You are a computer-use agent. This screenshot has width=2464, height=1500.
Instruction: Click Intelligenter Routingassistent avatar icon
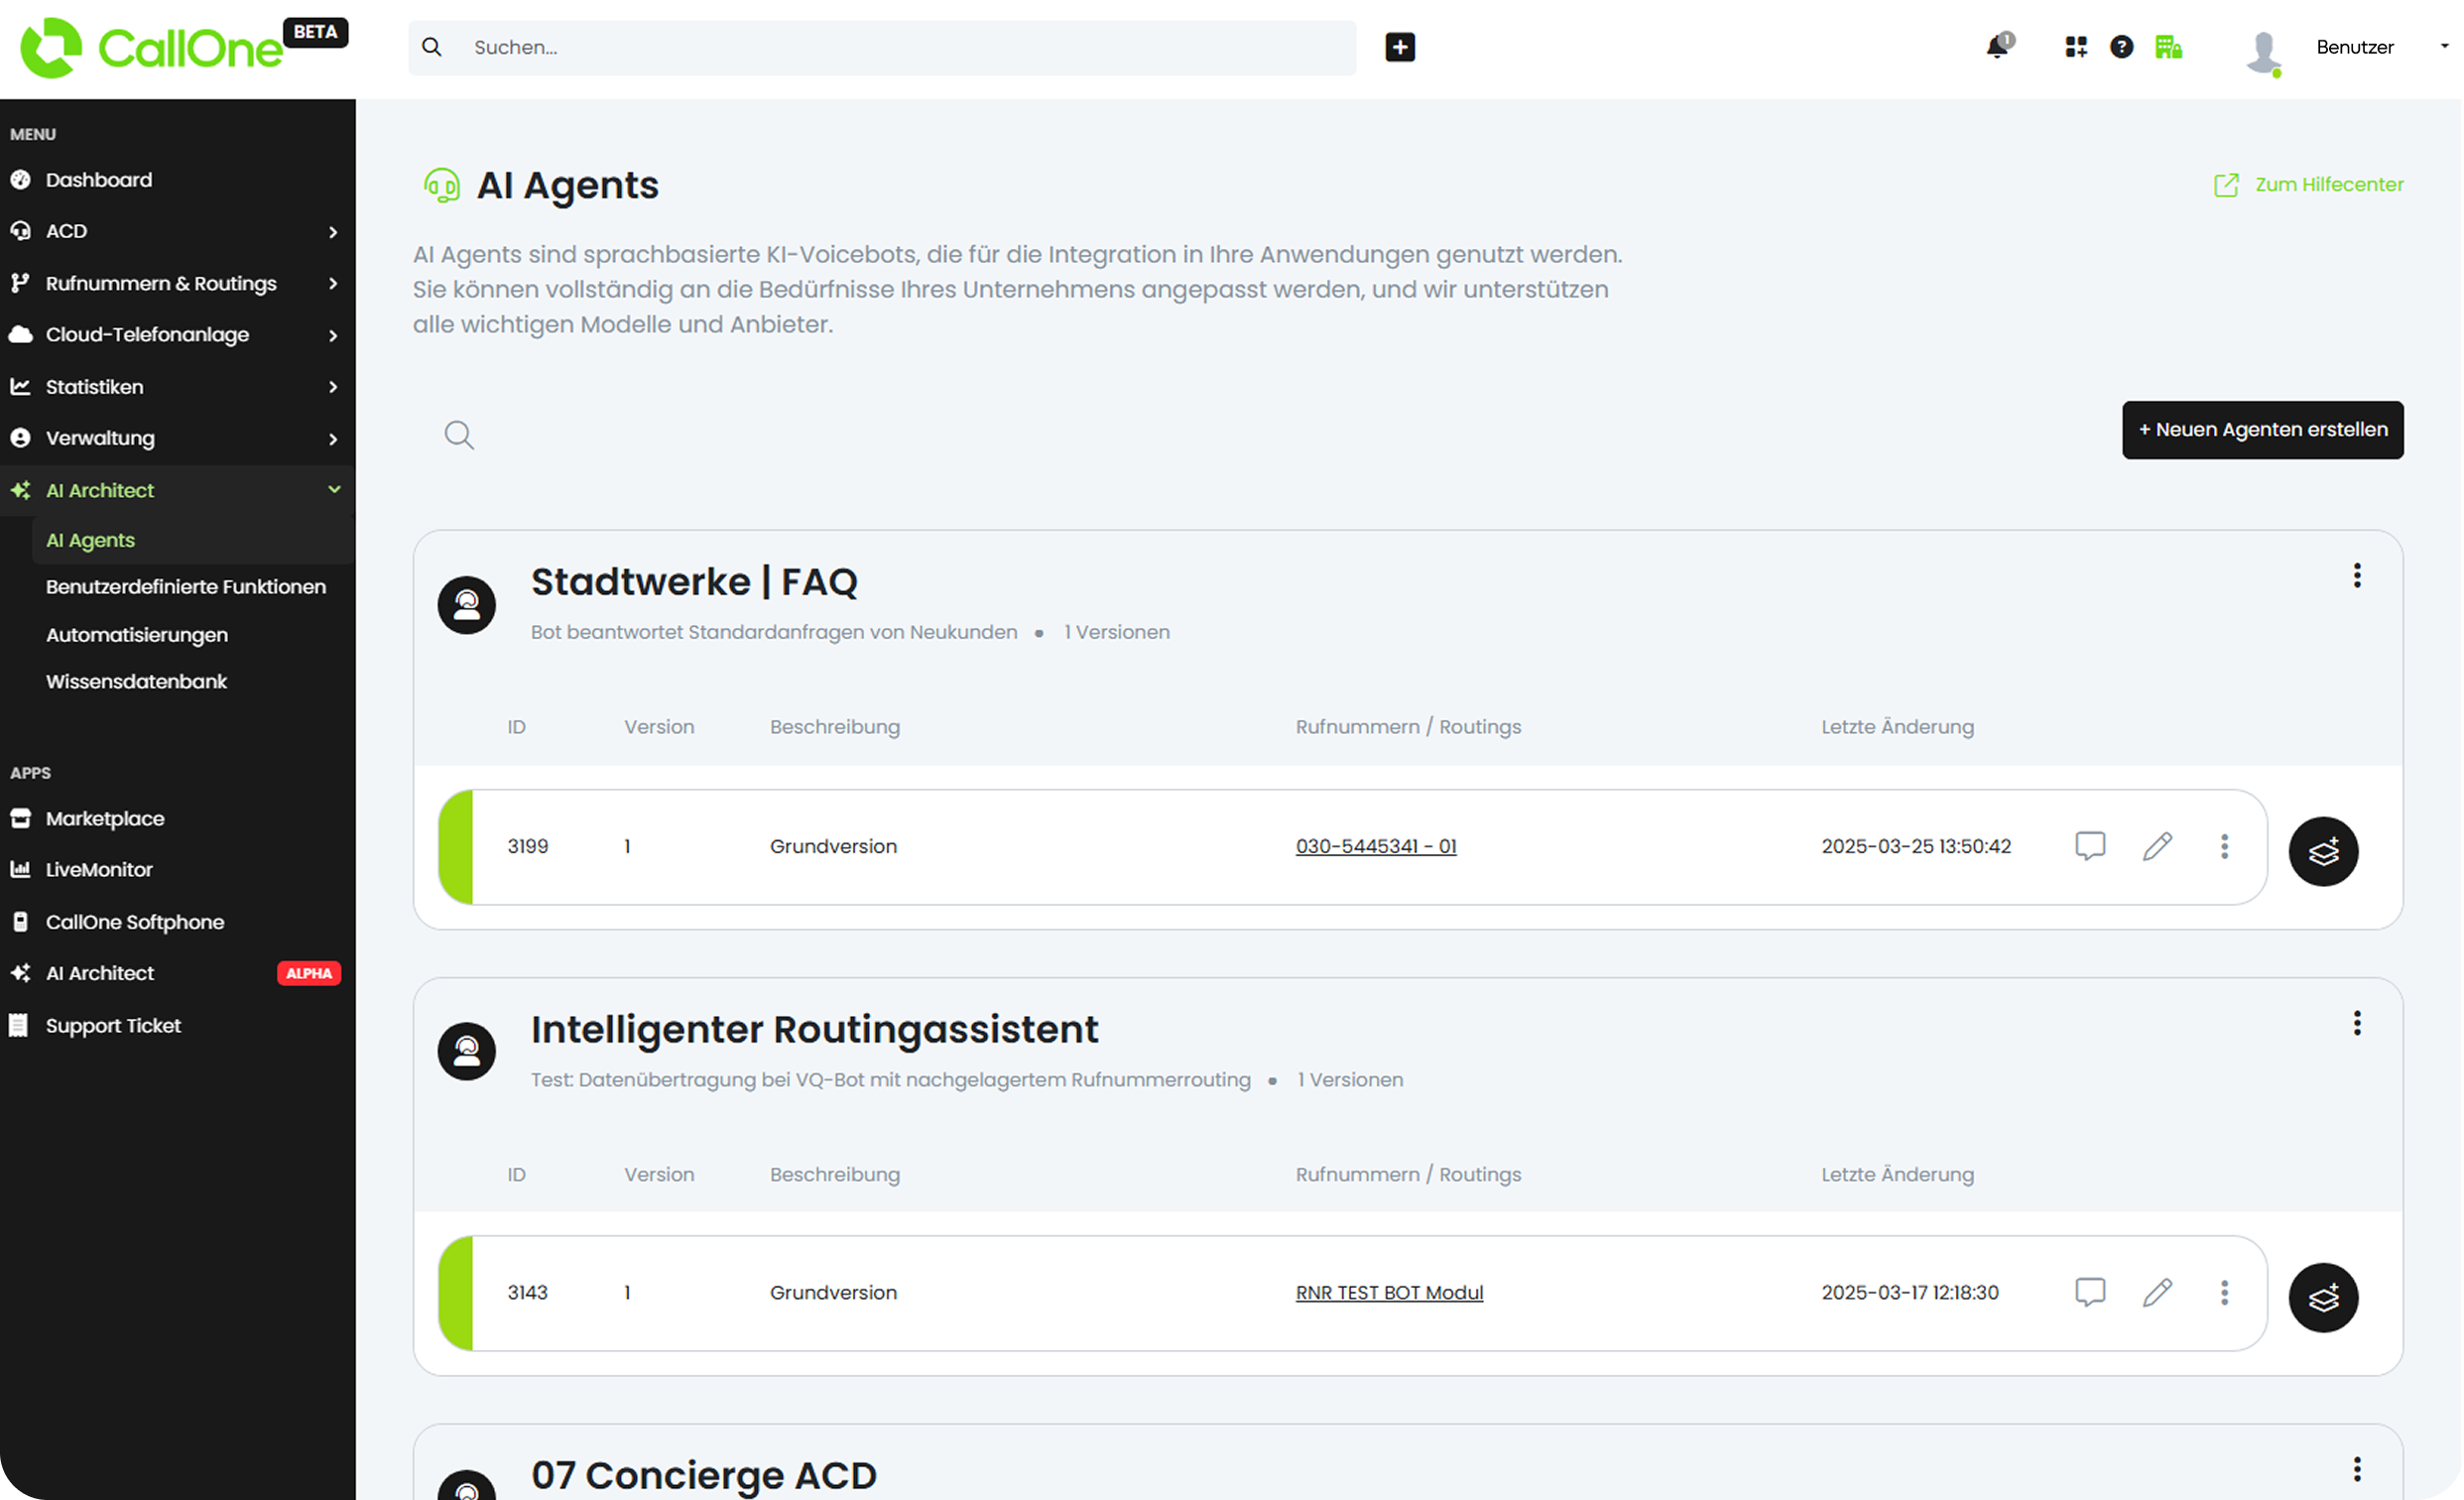[467, 1051]
